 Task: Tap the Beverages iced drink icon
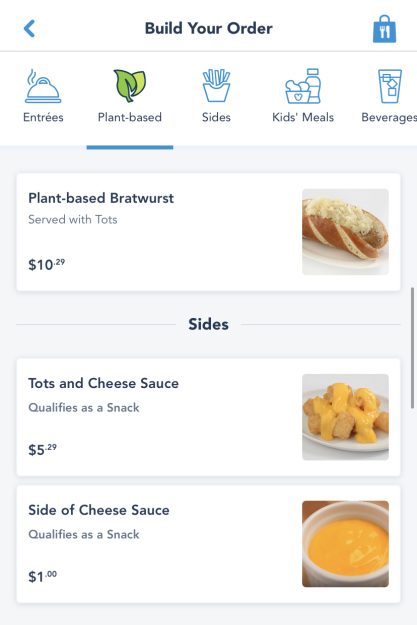389,86
